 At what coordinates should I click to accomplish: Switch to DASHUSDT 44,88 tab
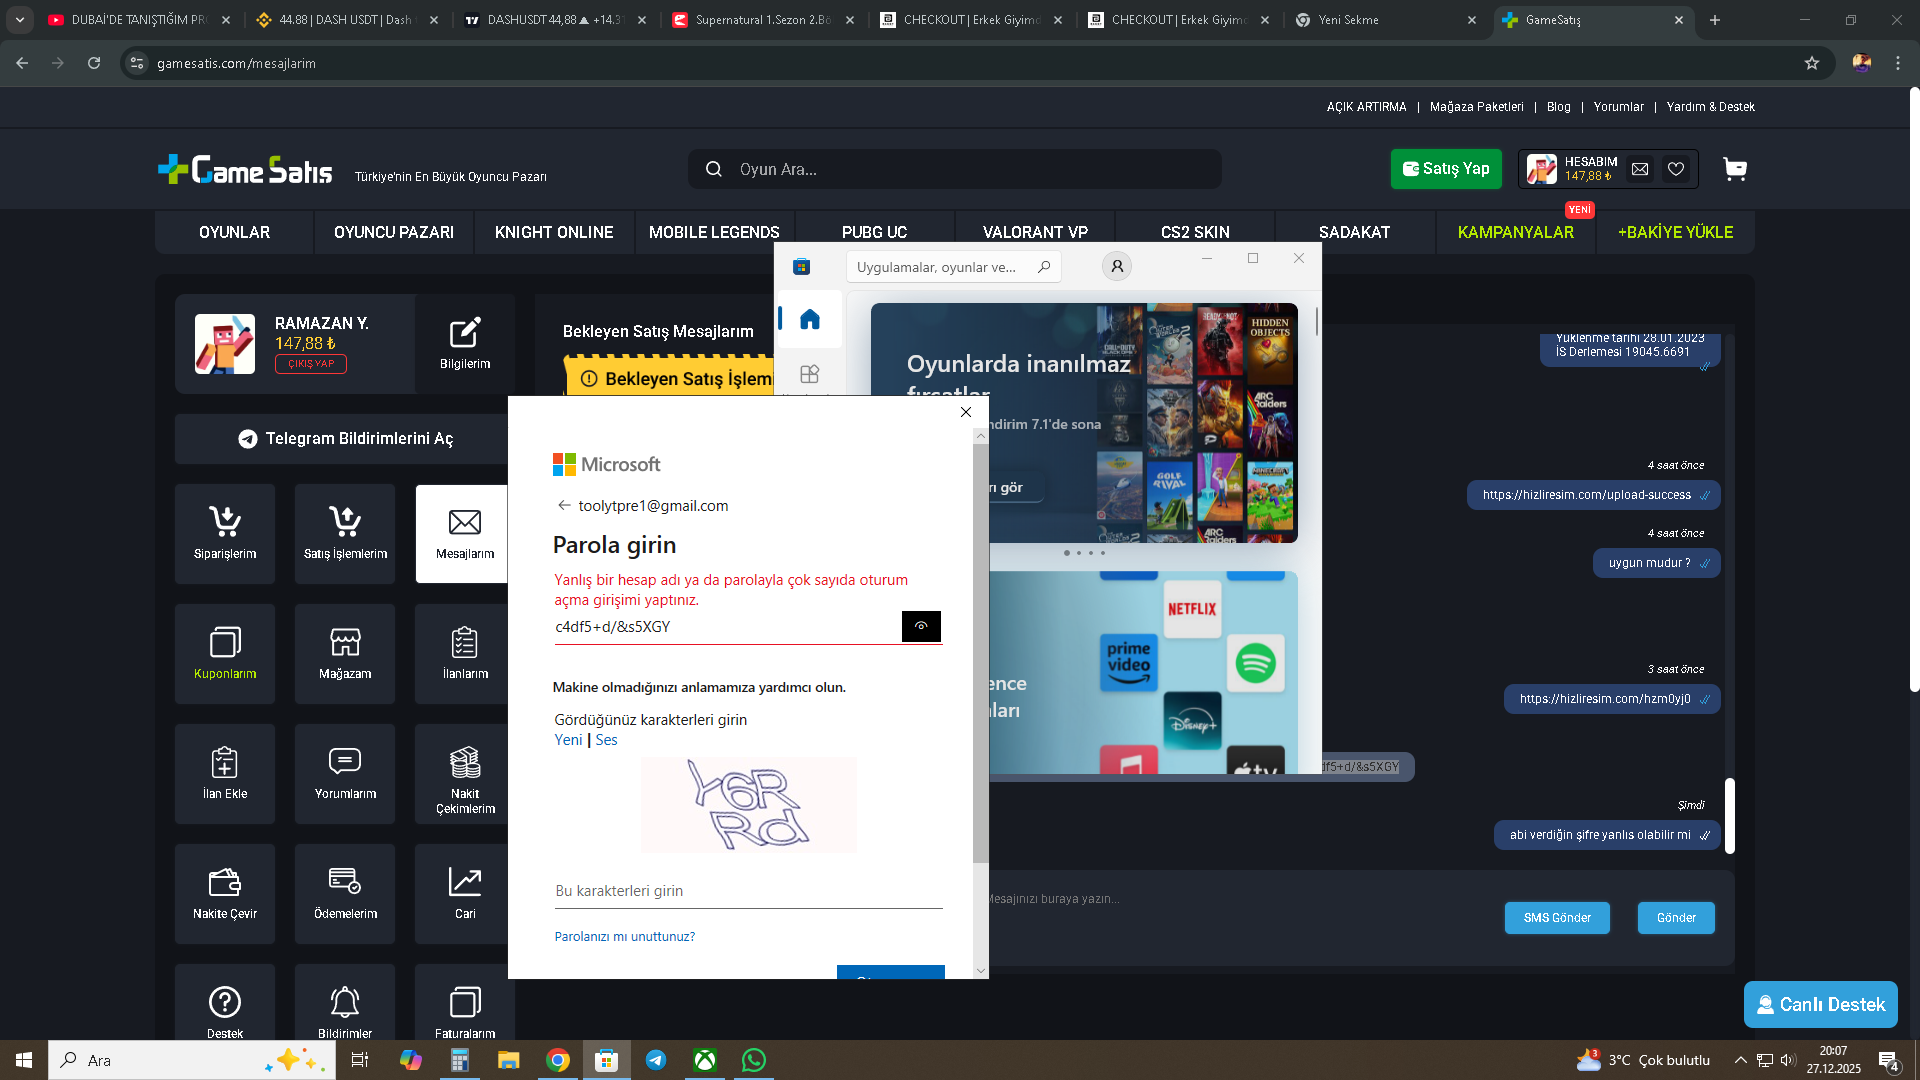(556, 20)
